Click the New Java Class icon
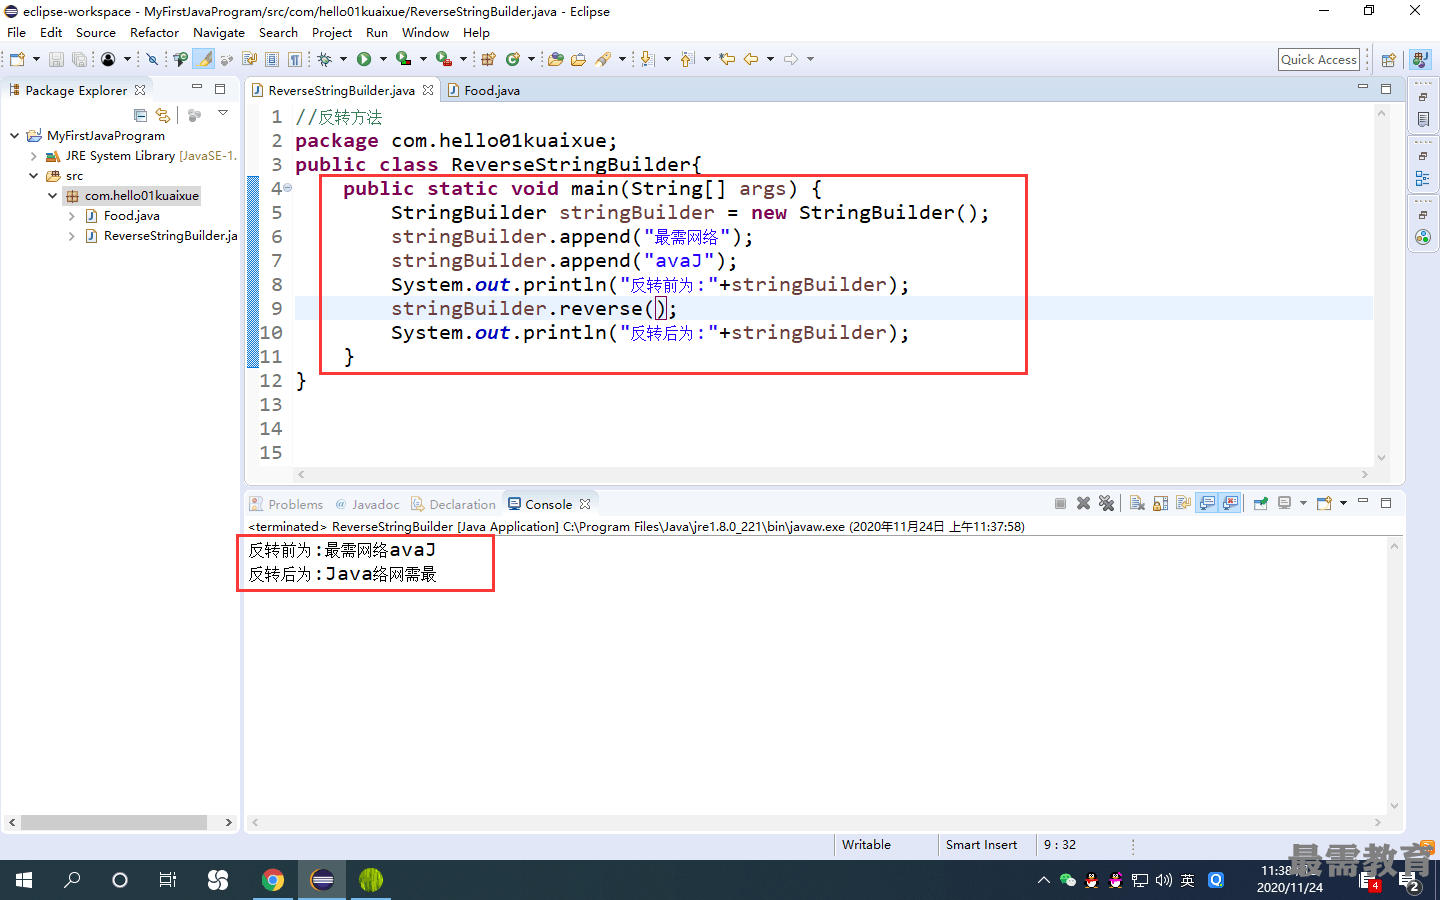Screen dimensions: 1440x900 coord(513,59)
